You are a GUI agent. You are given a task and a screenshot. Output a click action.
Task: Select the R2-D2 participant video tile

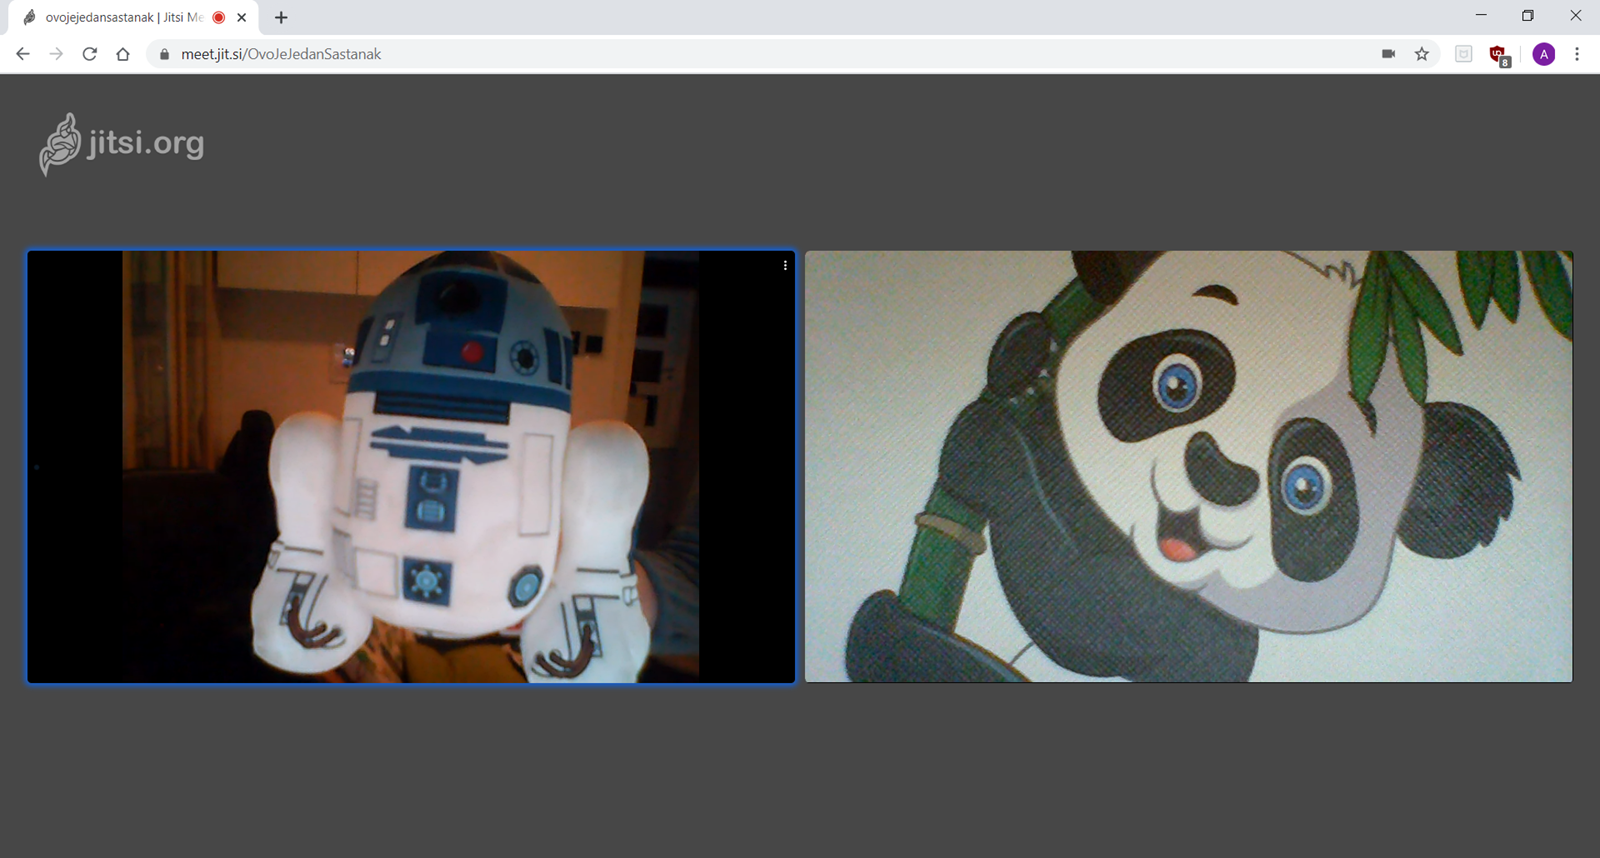tap(411, 467)
